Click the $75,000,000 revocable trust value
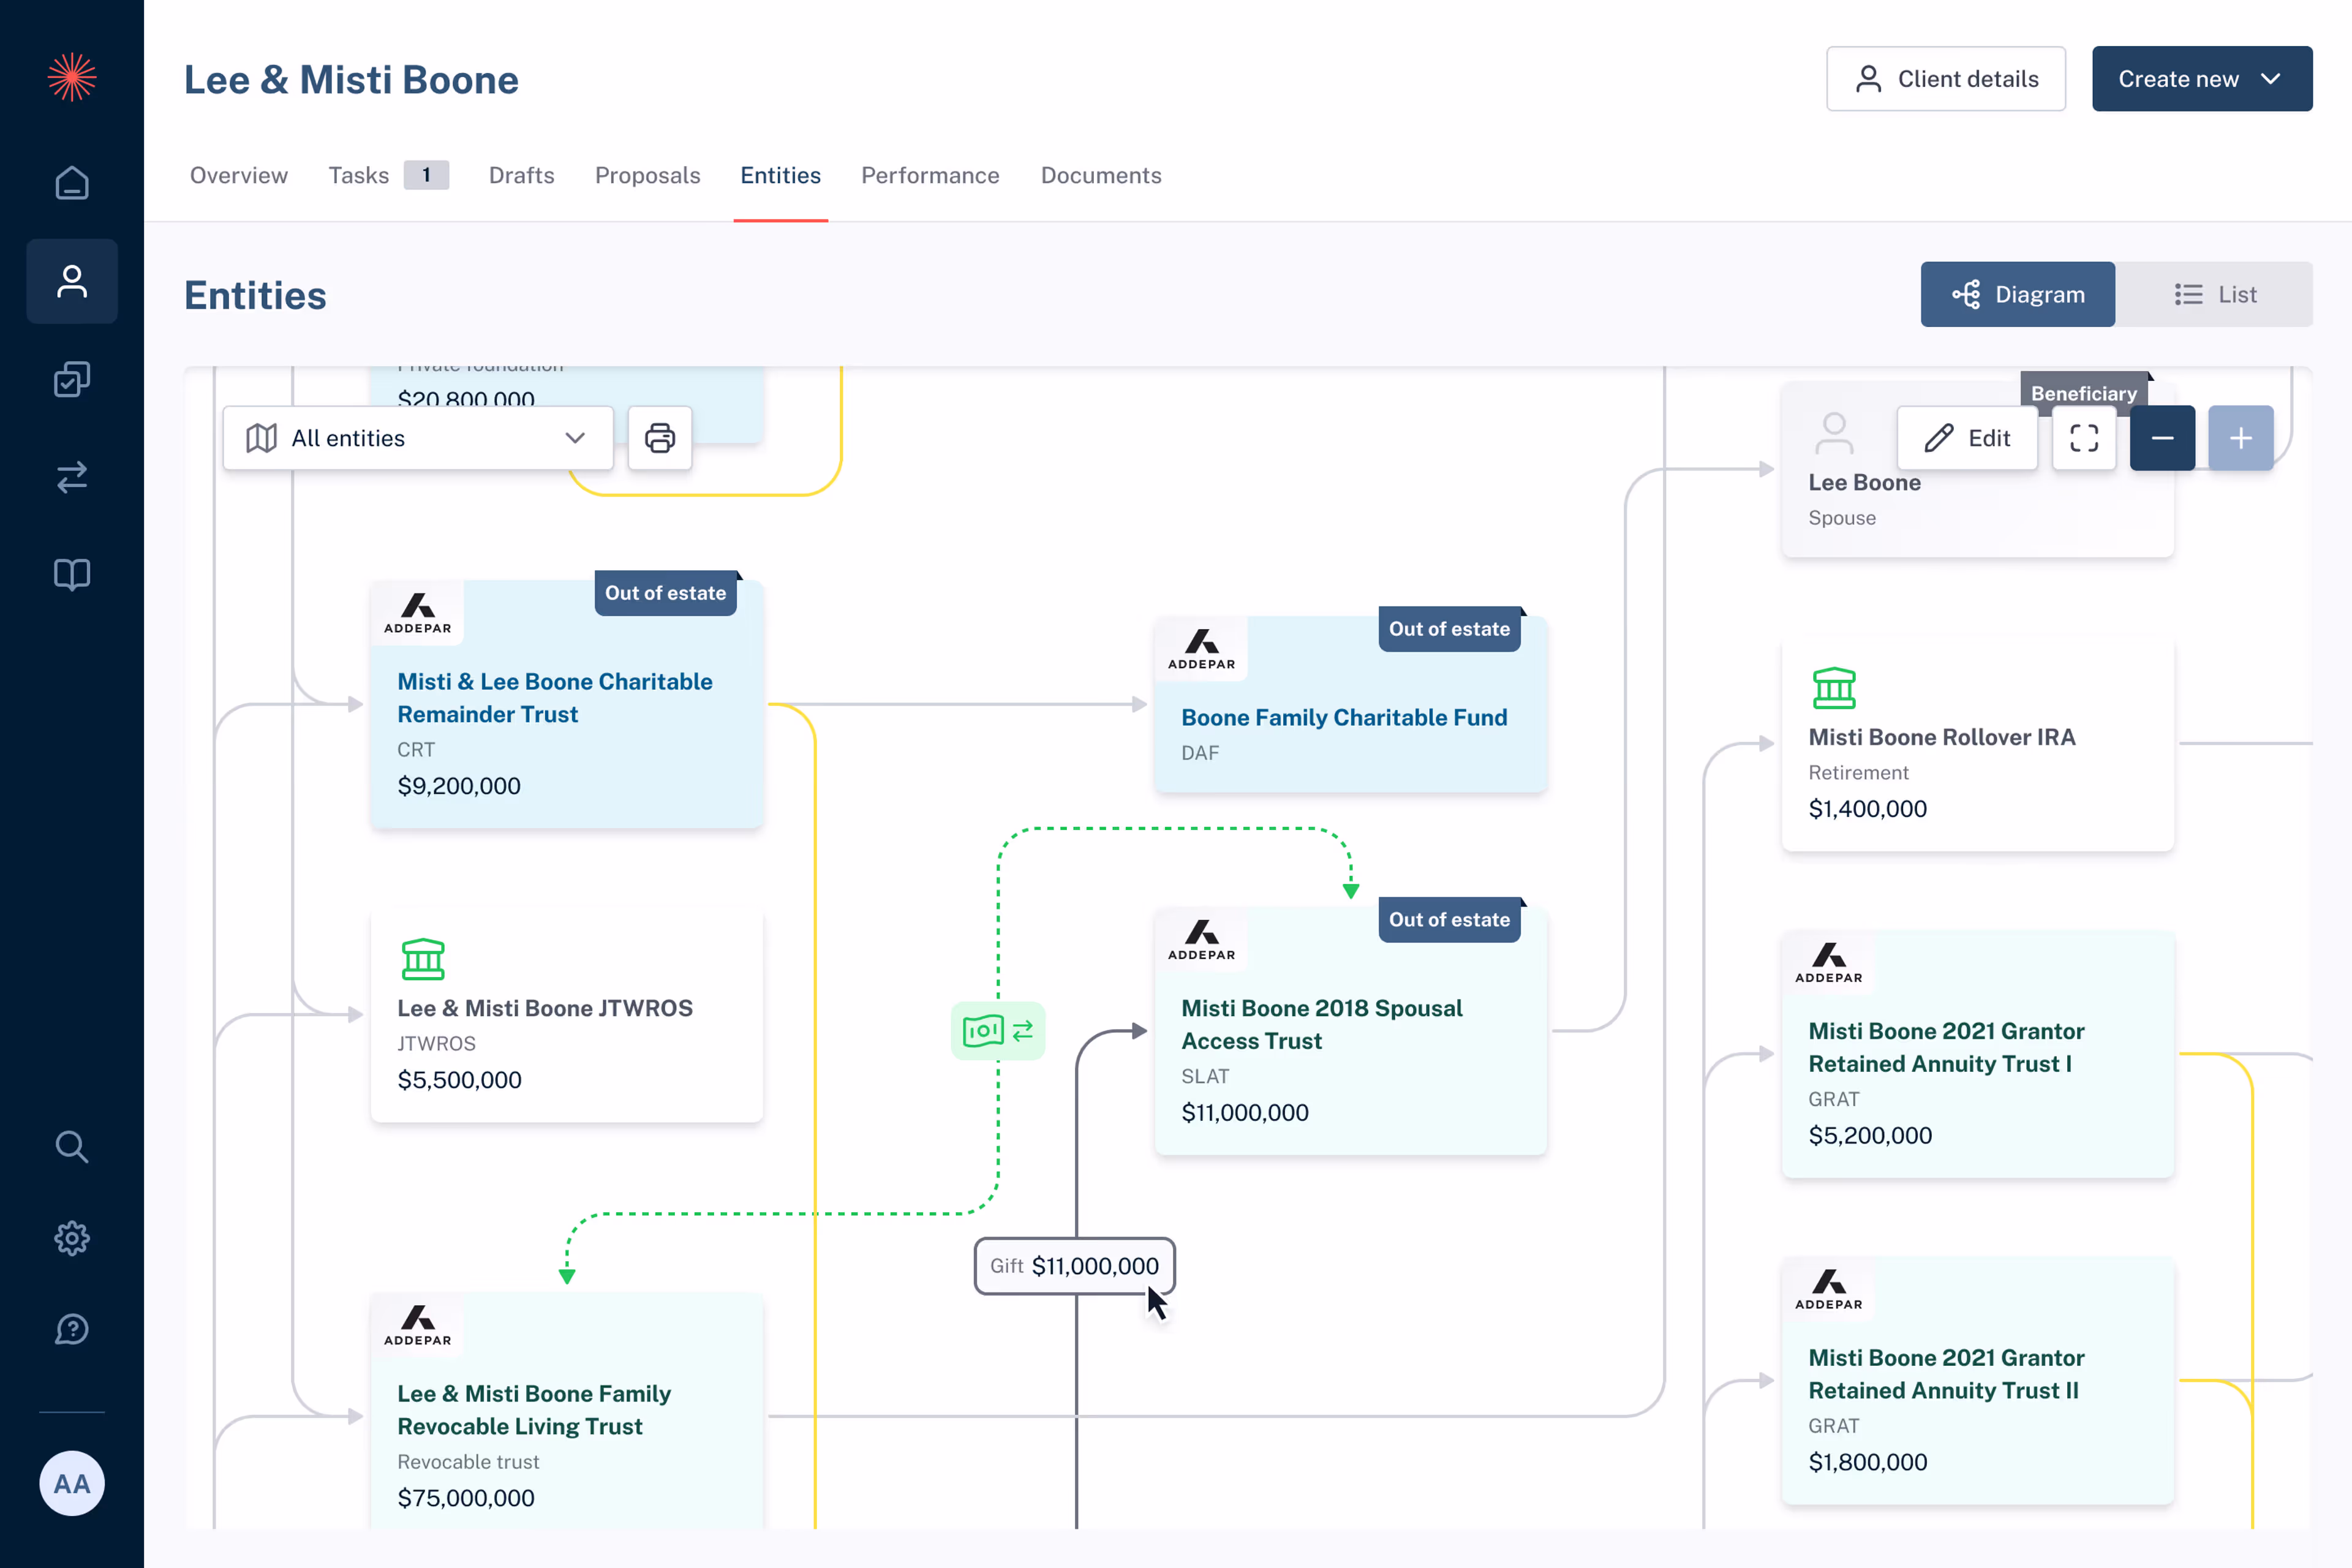The image size is (2352, 1568). click(466, 1498)
